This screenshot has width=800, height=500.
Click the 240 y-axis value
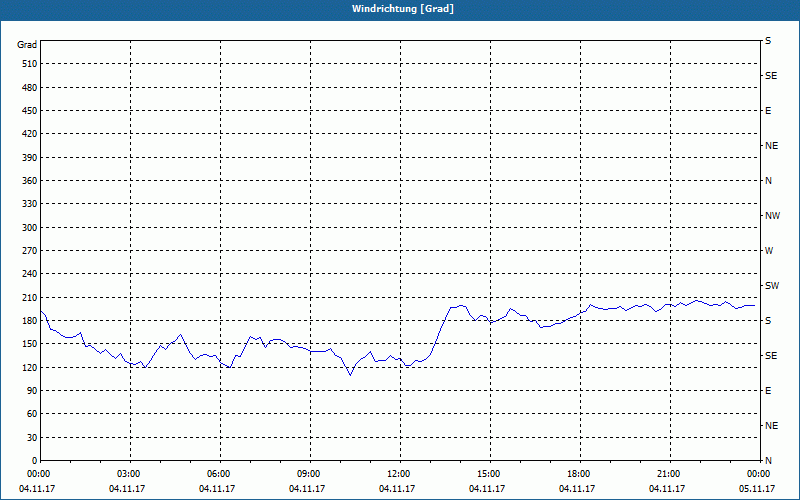coord(30,274)
